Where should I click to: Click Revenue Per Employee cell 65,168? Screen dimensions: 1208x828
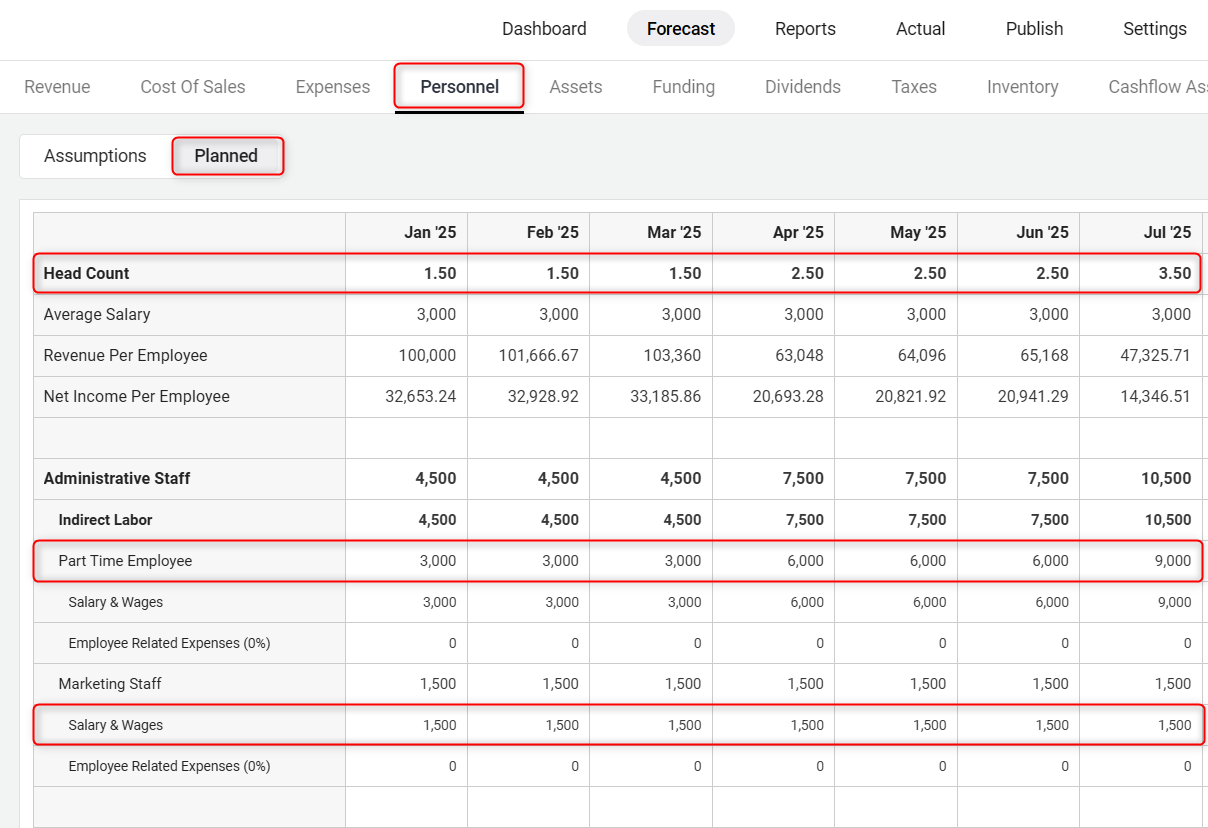[x=1043, y=355]
